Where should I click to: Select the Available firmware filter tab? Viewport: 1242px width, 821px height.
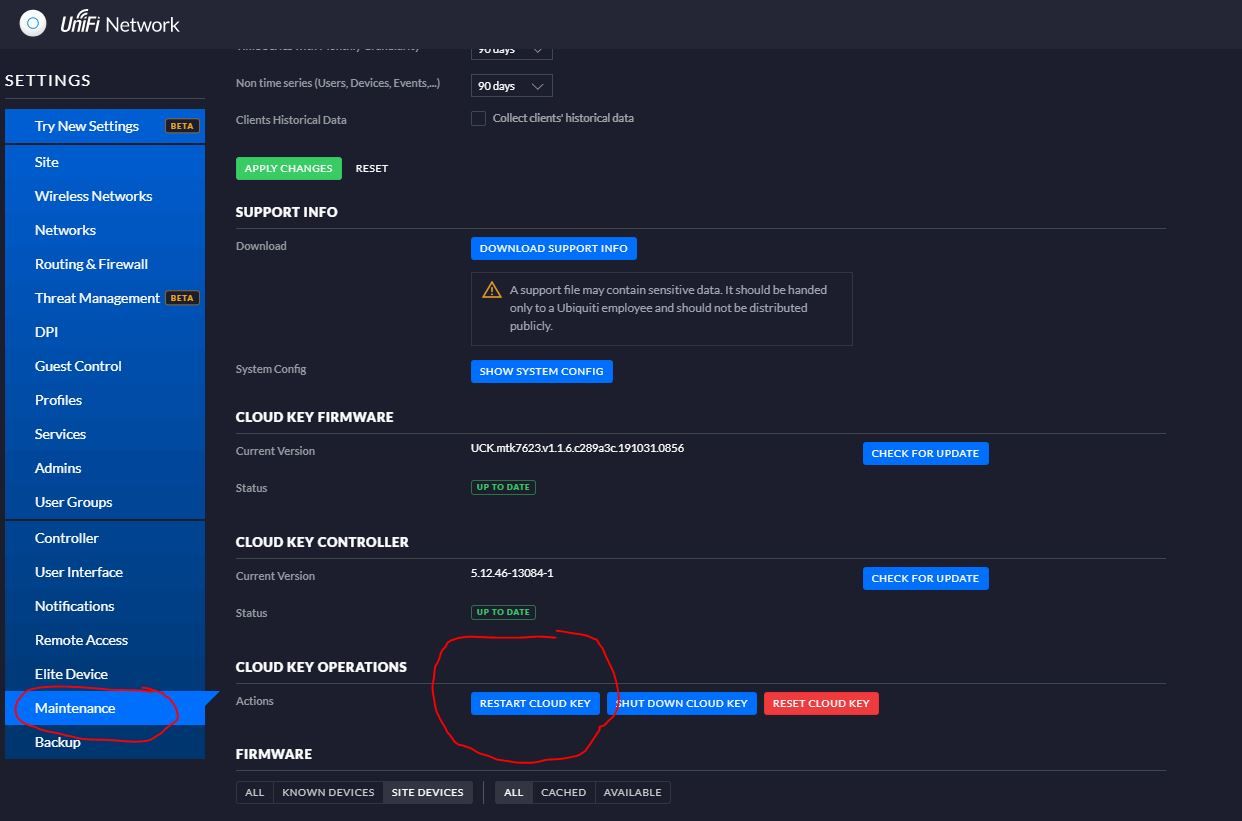[x=632, y=792]
